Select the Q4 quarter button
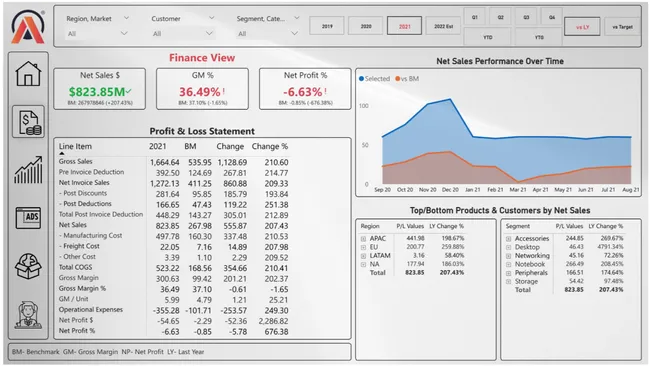Image resolution: width=650 pixels, height=366 pixels. click(552, 17)
